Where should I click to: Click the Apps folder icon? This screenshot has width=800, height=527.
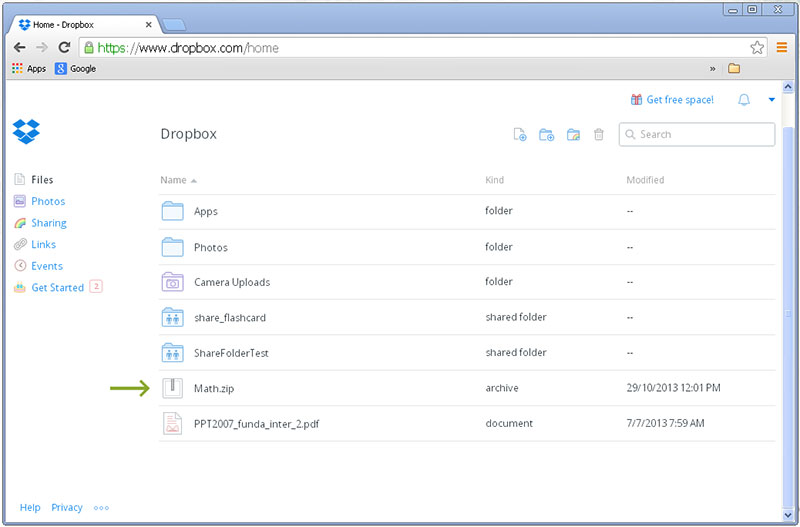[x=172, y=211]
